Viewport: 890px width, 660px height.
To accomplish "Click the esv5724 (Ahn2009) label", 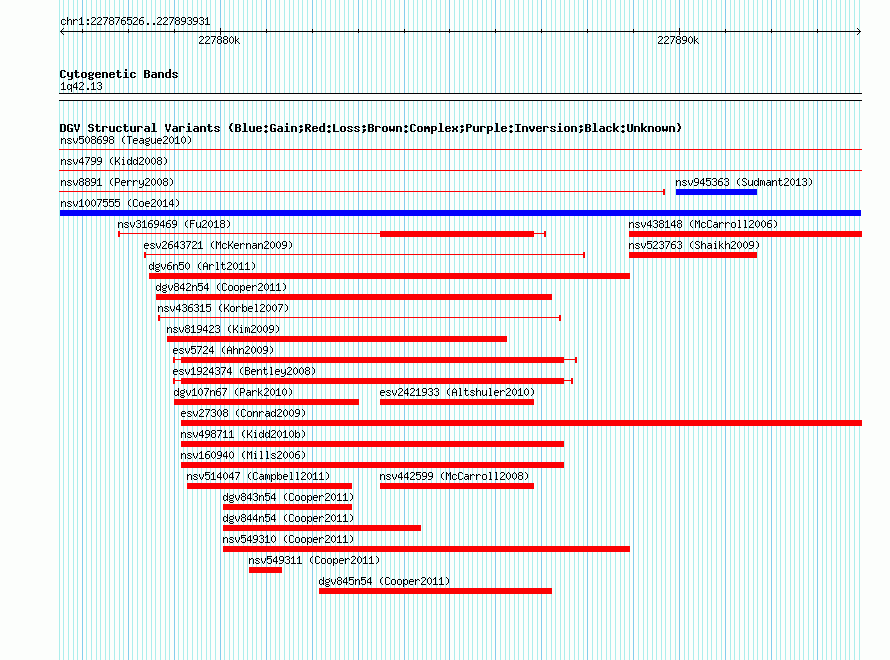I will [x=223, y=350].
